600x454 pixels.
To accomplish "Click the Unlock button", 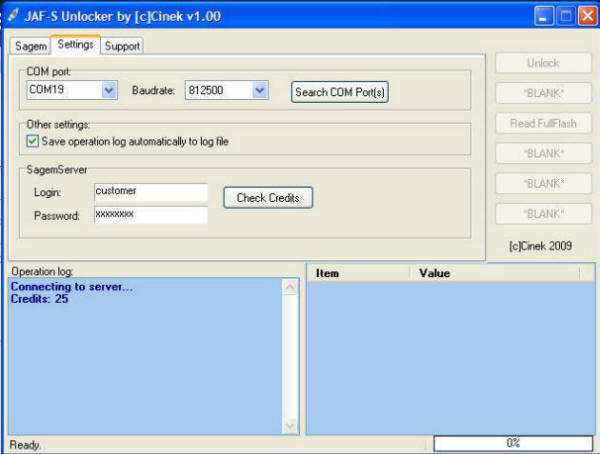I will pyautogui.click(x=543, y=63).
